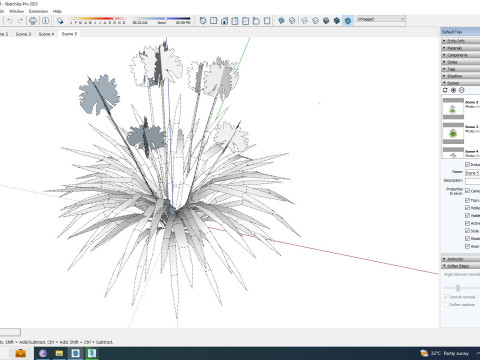Expand the Styles panel
The image size is (480, 360).
click(x=461, y=62)
